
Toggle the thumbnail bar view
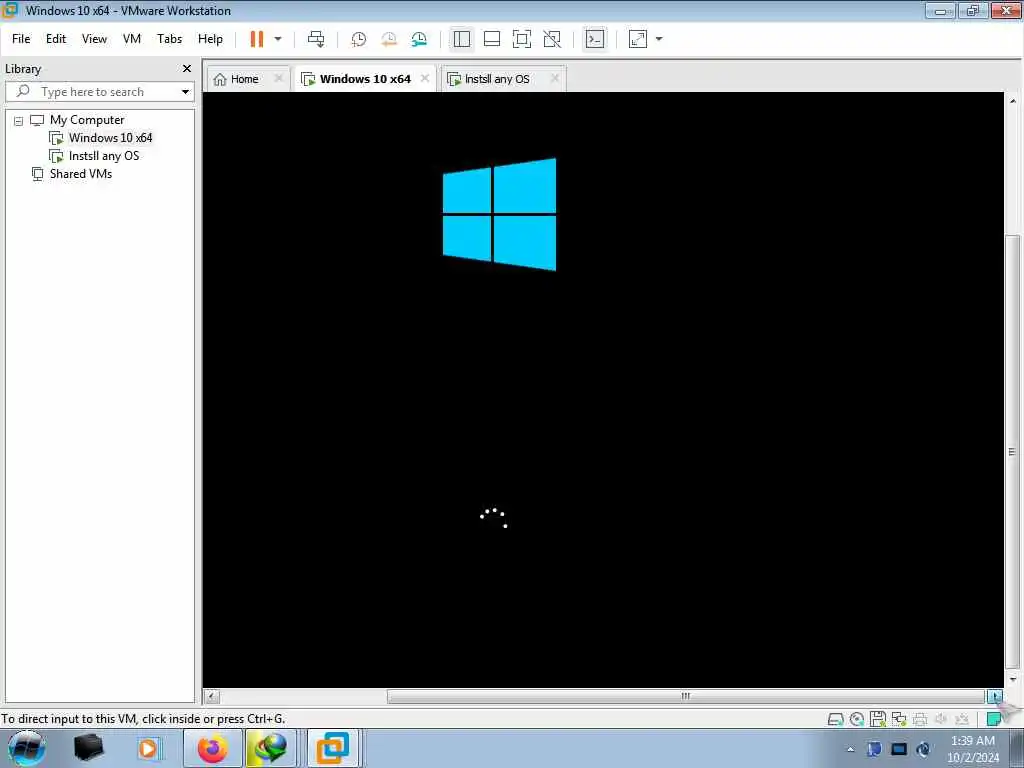492,39
